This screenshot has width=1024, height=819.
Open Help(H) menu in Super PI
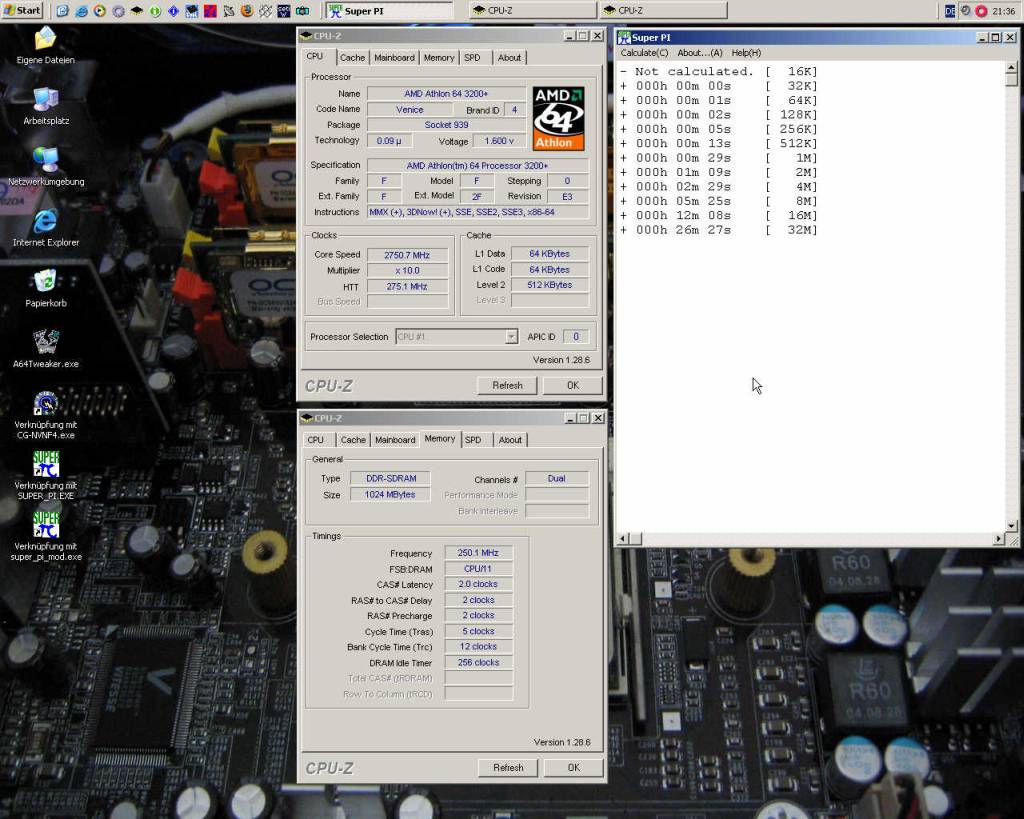point(746,53)
